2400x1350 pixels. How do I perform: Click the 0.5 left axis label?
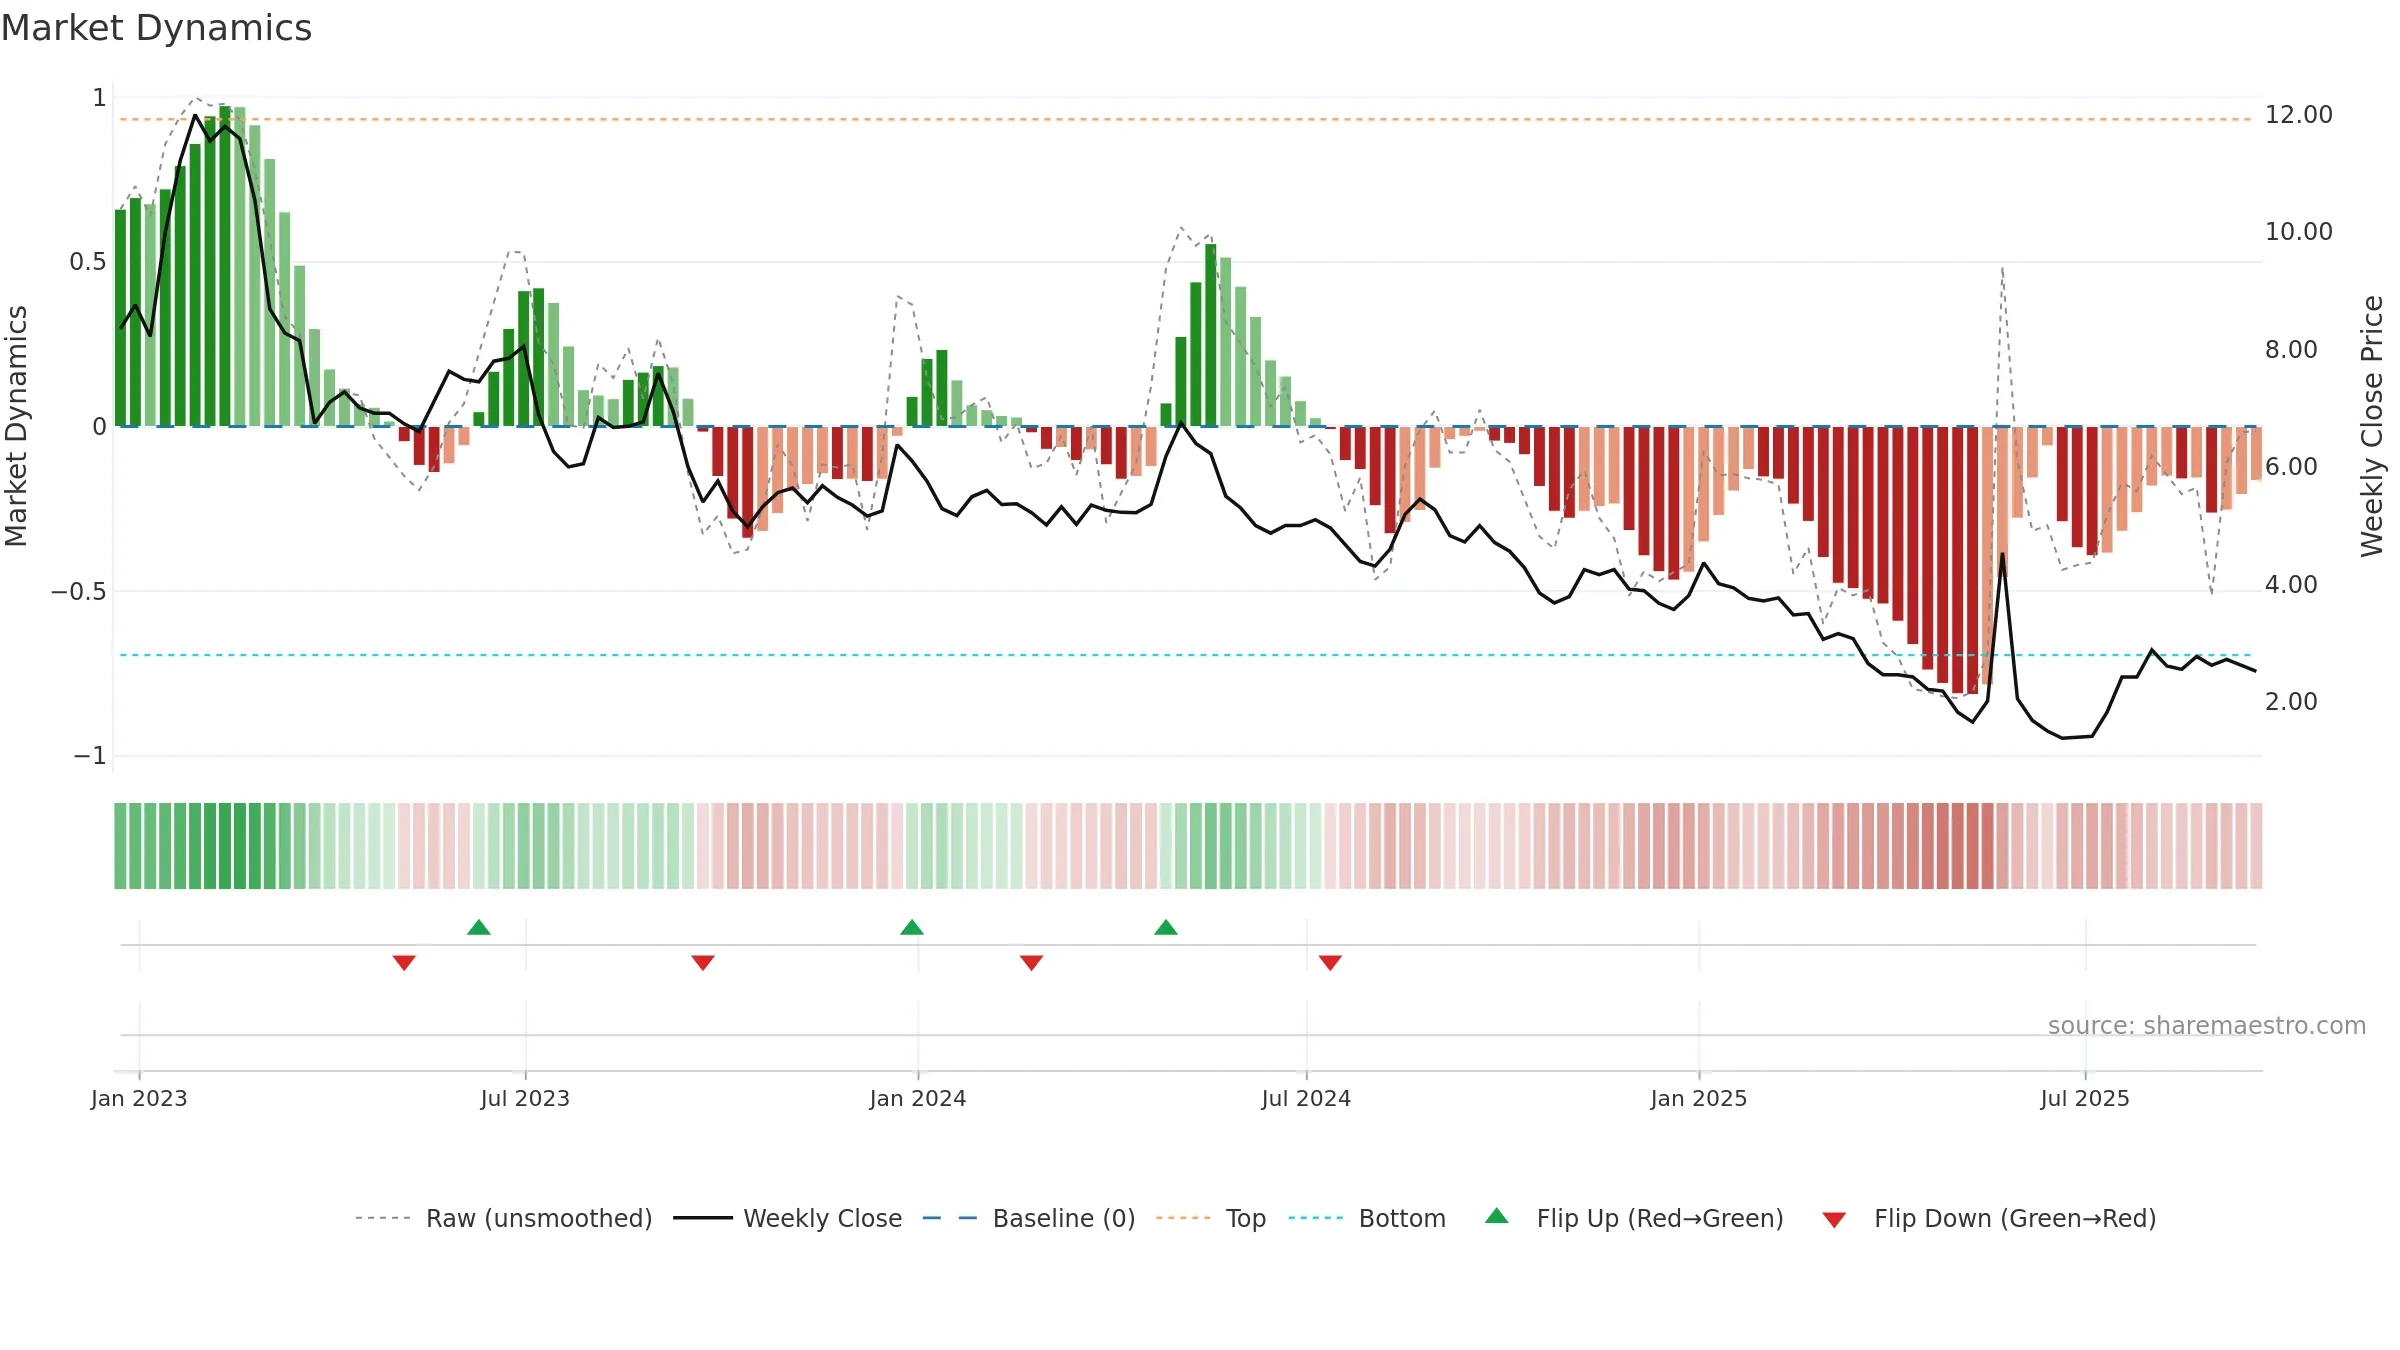(88, 262)
